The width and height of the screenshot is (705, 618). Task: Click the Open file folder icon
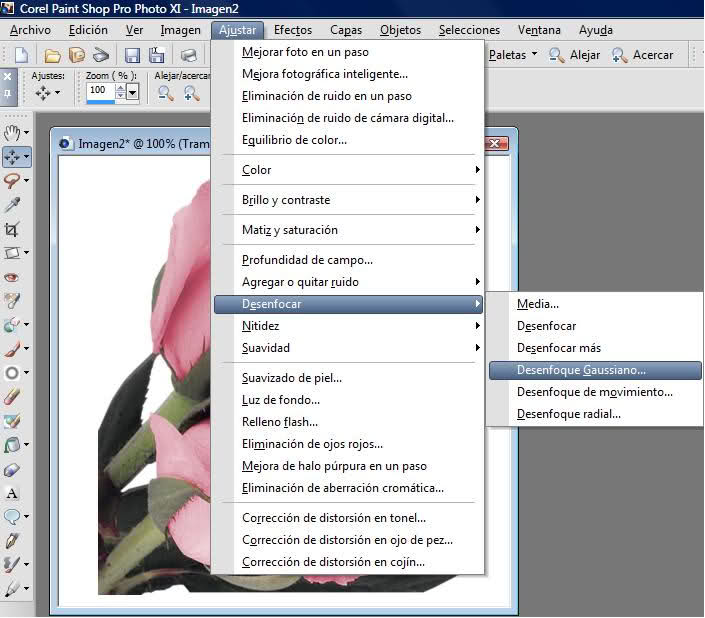[x=52, y=55]
